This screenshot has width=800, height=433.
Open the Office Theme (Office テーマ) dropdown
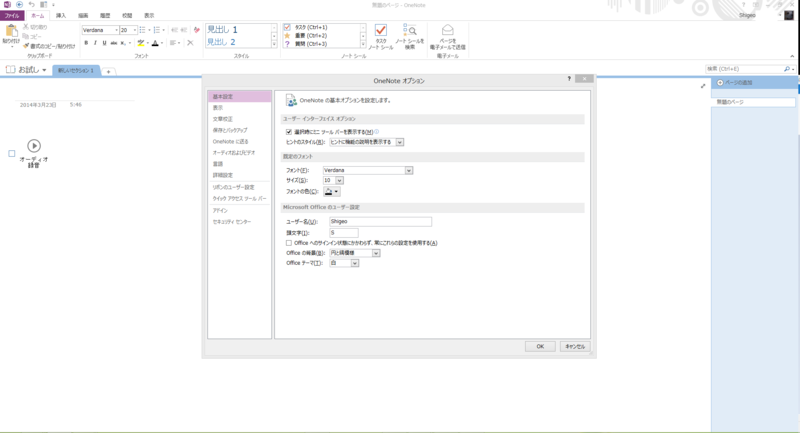[x=355, y=263]
